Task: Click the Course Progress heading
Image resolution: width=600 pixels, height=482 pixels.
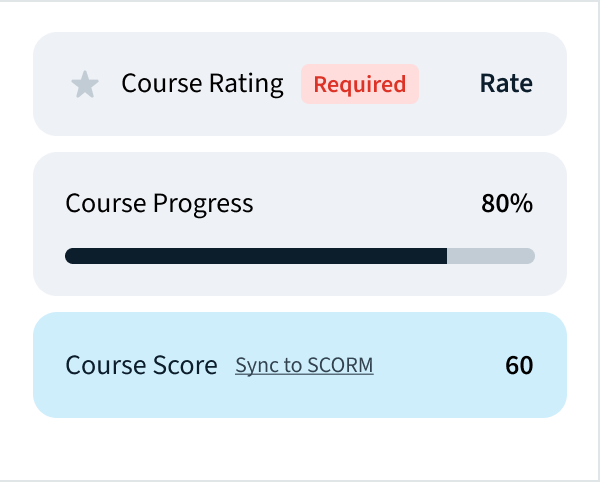Action: (159, 204)
